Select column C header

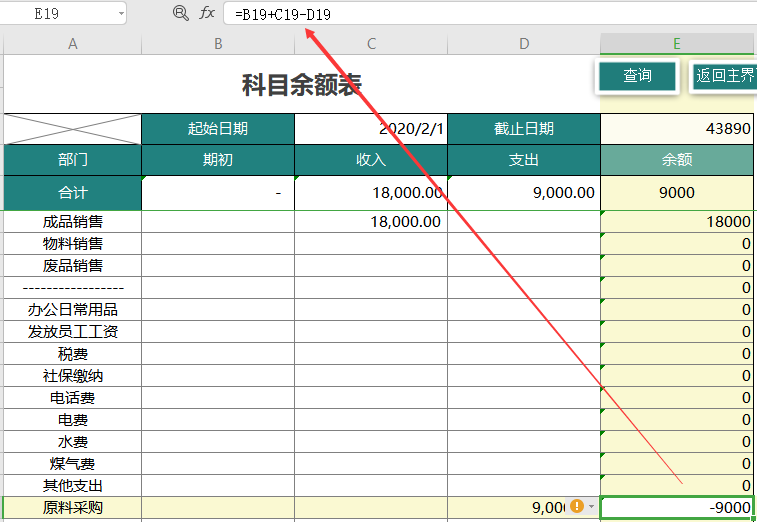[x=371, y=43]
